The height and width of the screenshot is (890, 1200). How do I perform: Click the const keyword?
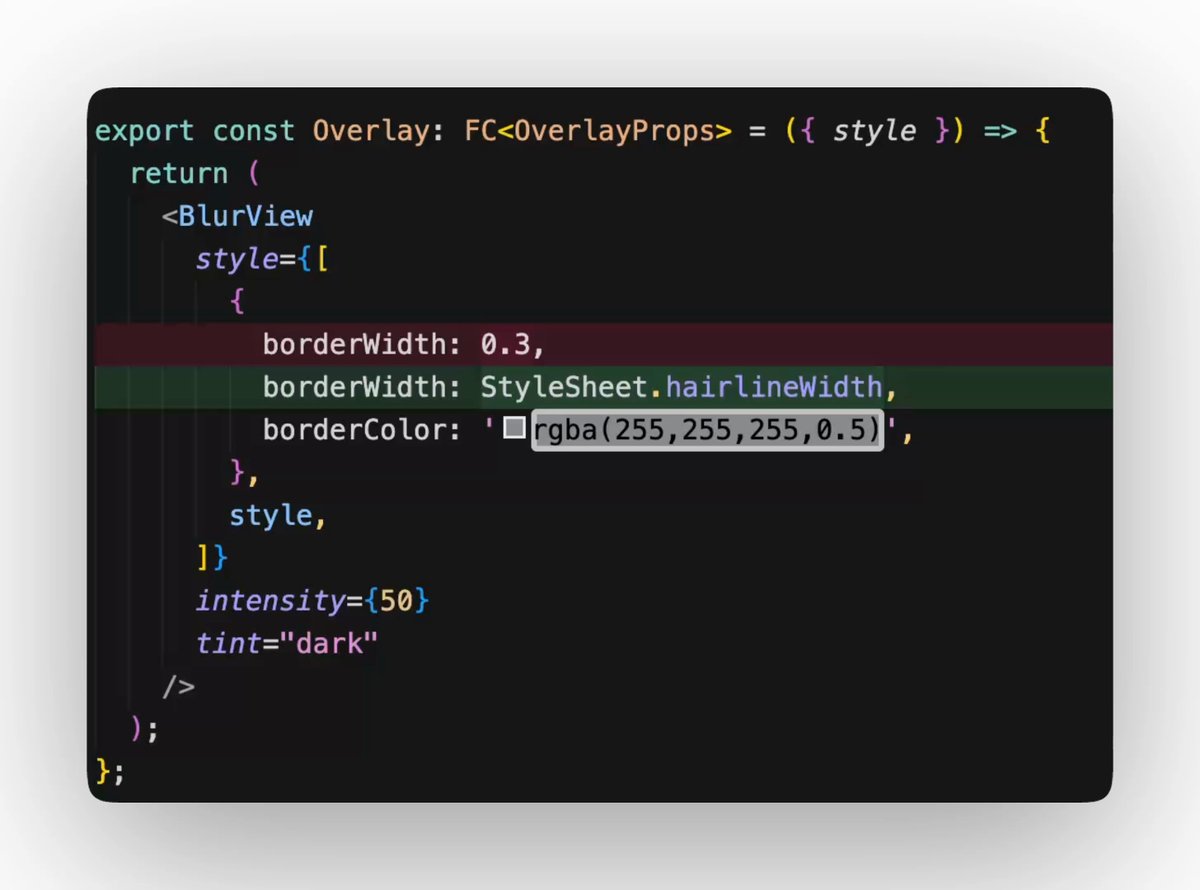[x=254, y=131]
